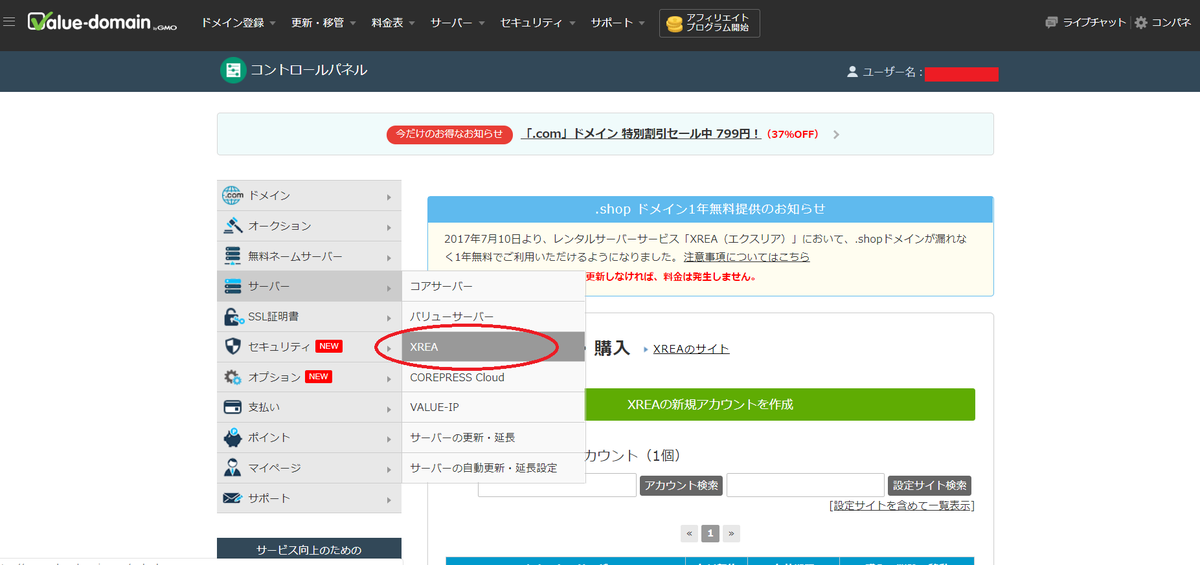Click the NEW badge beside オプション
The height and width of the screenshot is (565, 1200).
click(x=318, y=377)
